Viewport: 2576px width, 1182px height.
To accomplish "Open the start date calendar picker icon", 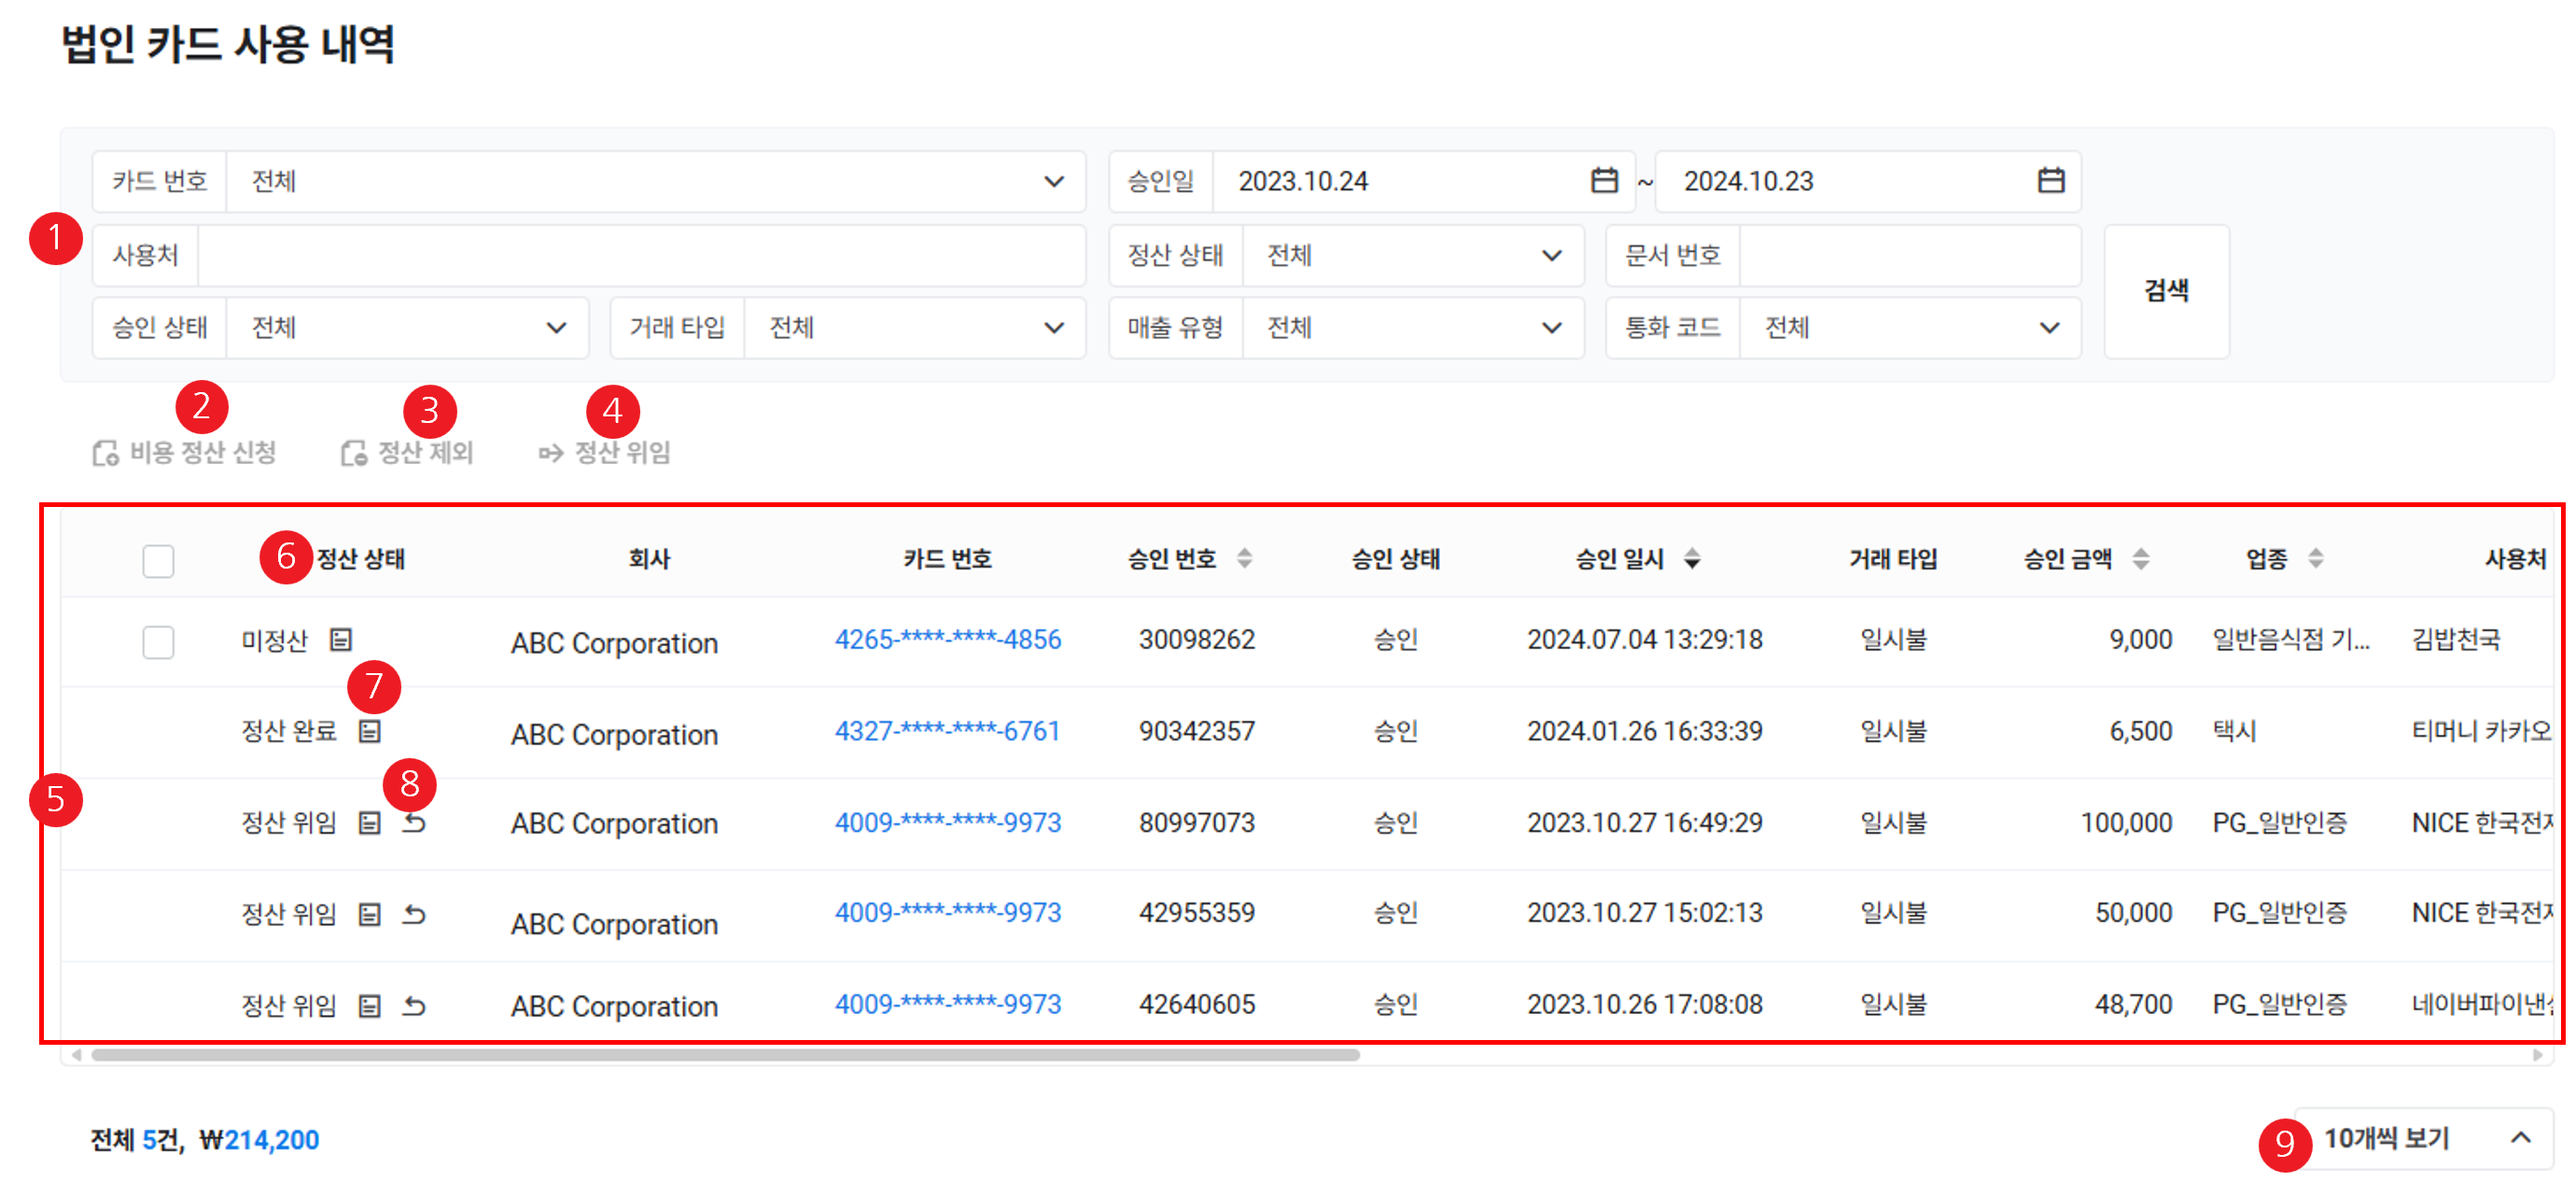I will (x=1603, y=181).
